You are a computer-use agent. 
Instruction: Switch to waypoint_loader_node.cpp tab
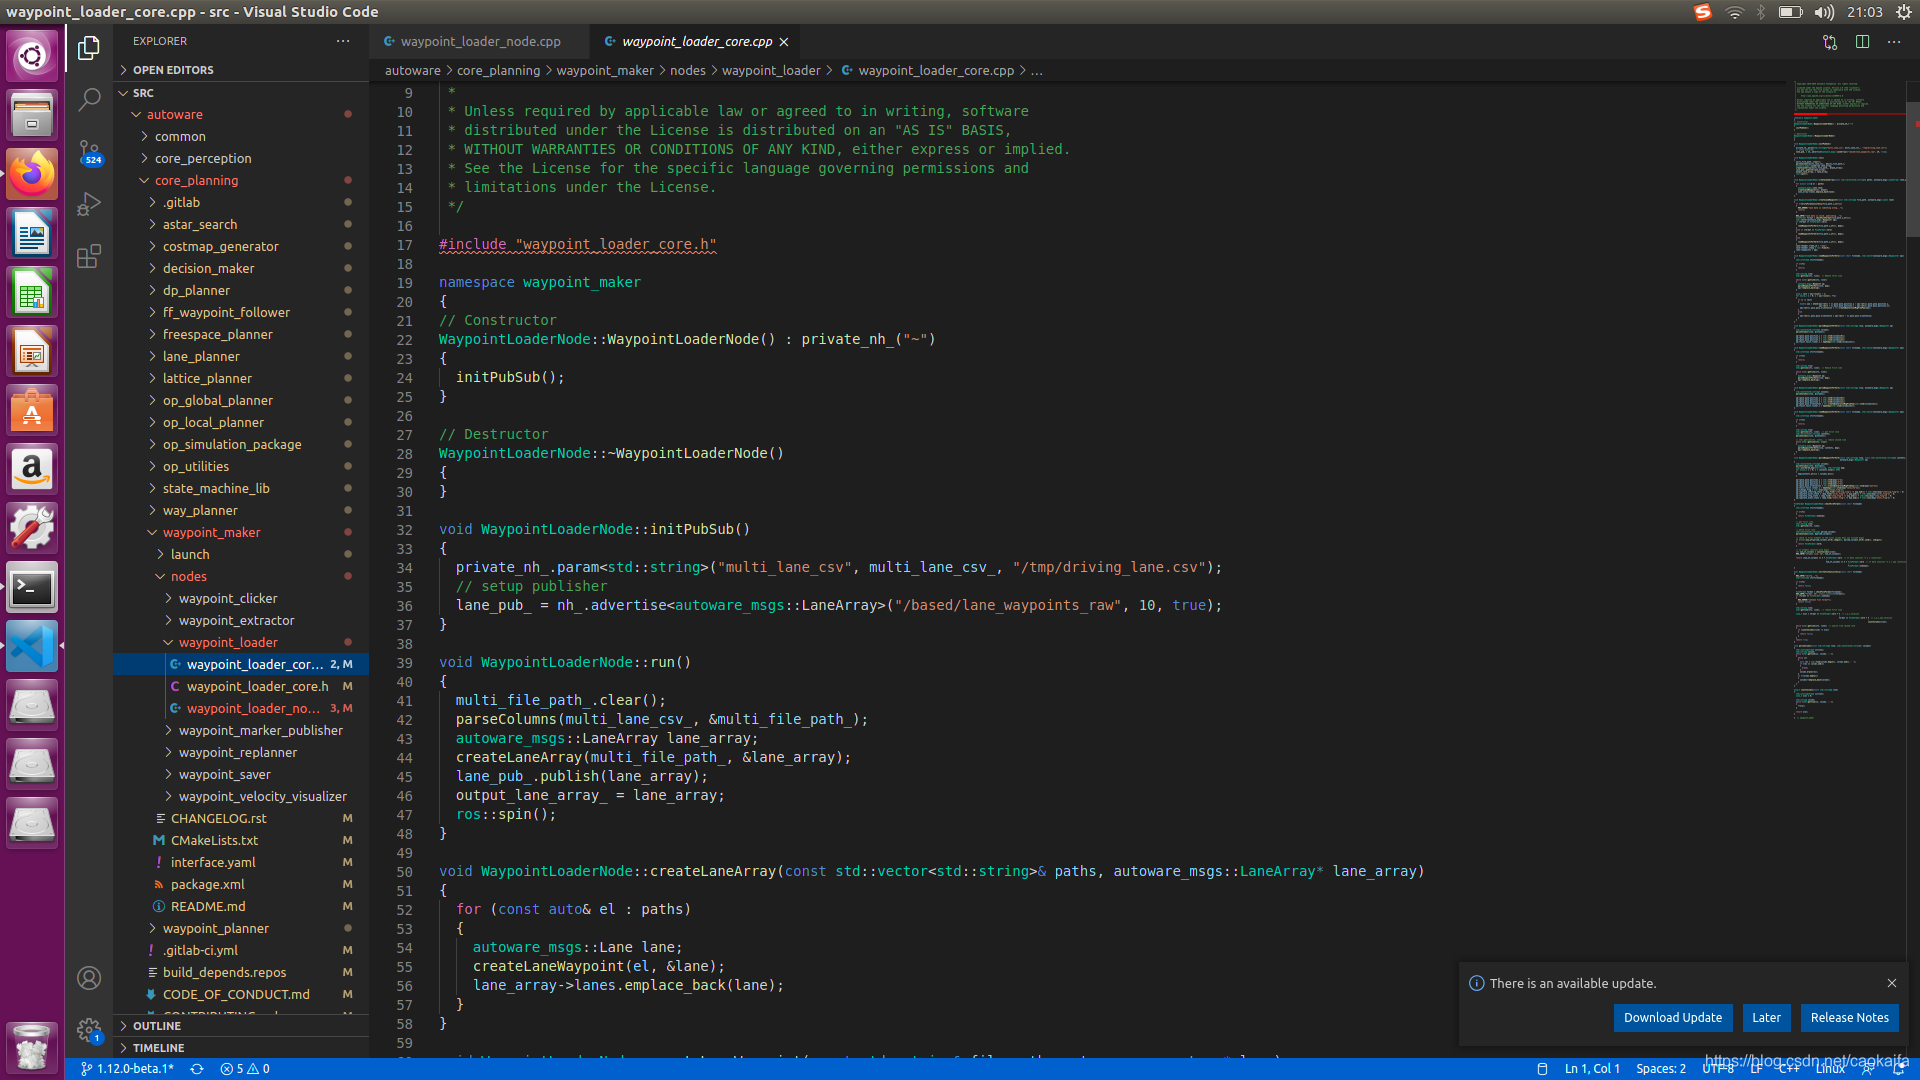pyautogui.click(x=480, y=42)
